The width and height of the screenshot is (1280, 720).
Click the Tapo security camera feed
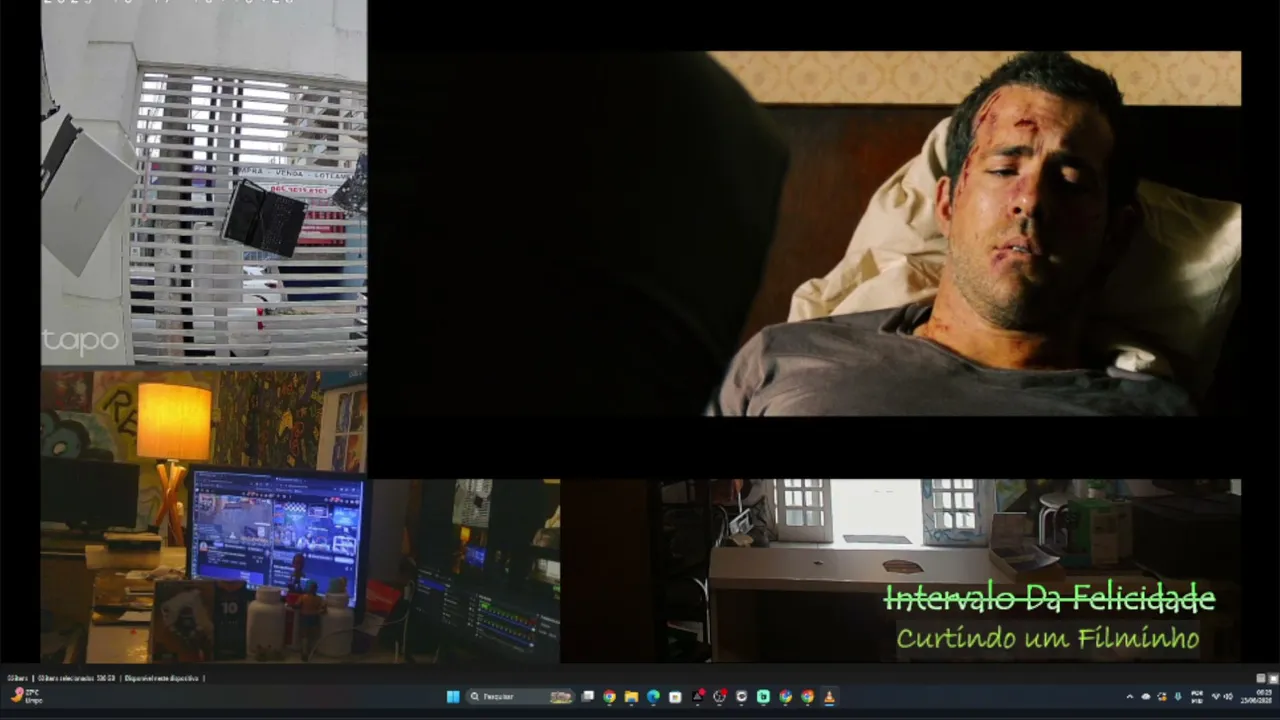pos(204,183)
